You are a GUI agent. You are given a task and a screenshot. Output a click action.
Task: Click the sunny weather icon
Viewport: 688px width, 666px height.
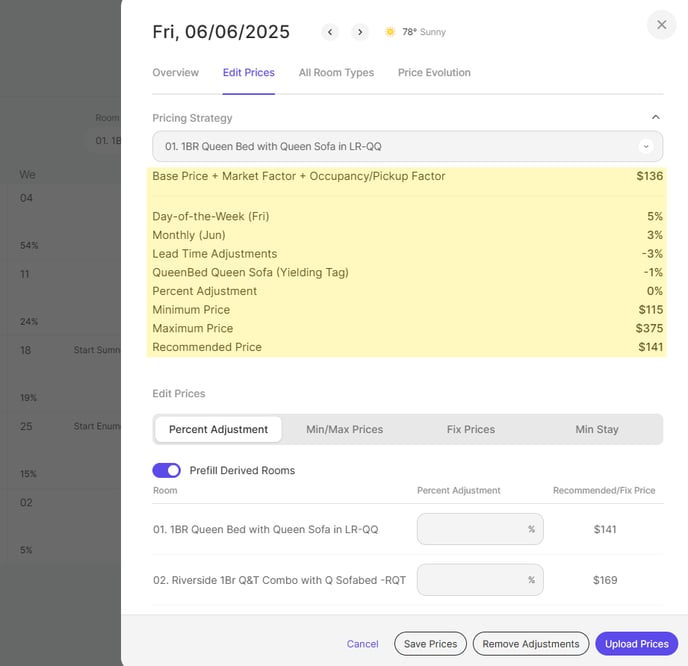pyautogui.click(x=390, y=32)
